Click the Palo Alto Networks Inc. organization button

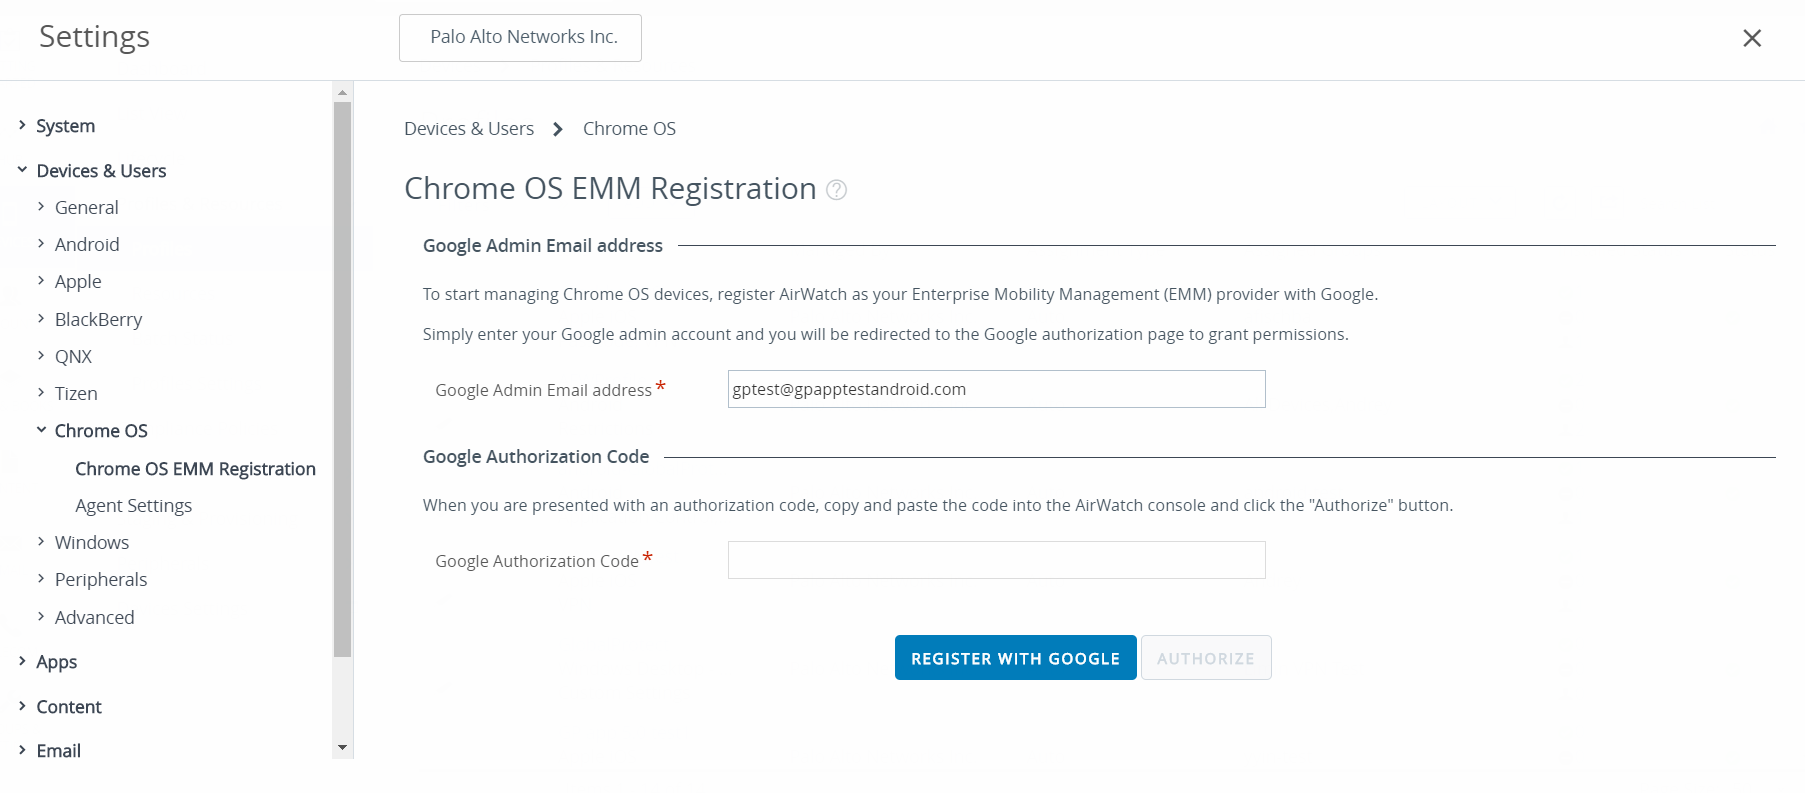click(520, 38)
